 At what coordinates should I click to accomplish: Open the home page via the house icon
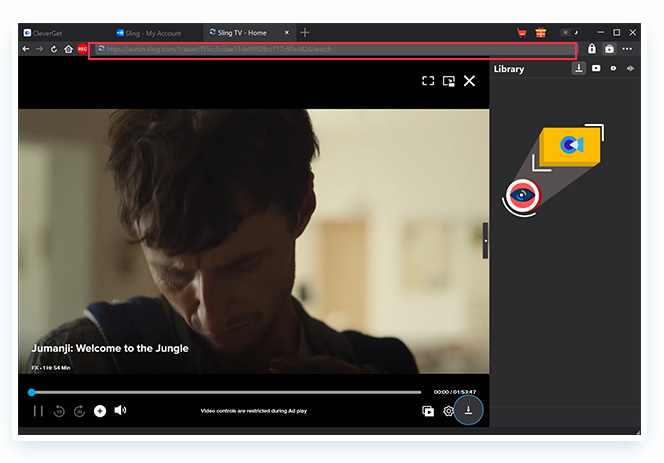click(x=68, y=49)
